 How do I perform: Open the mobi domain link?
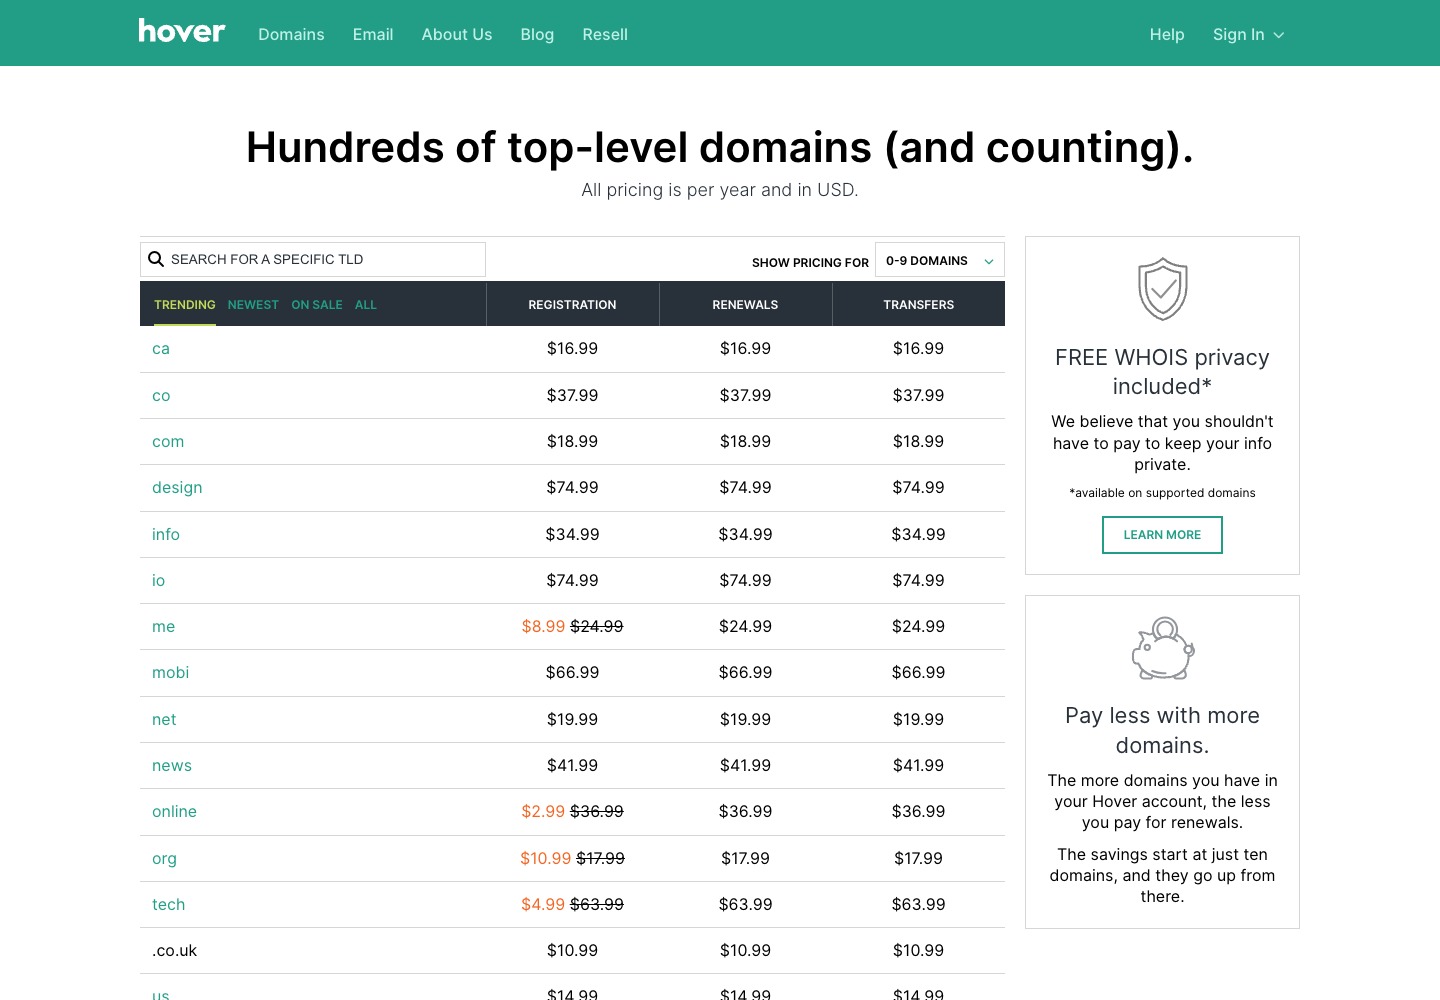170,673
